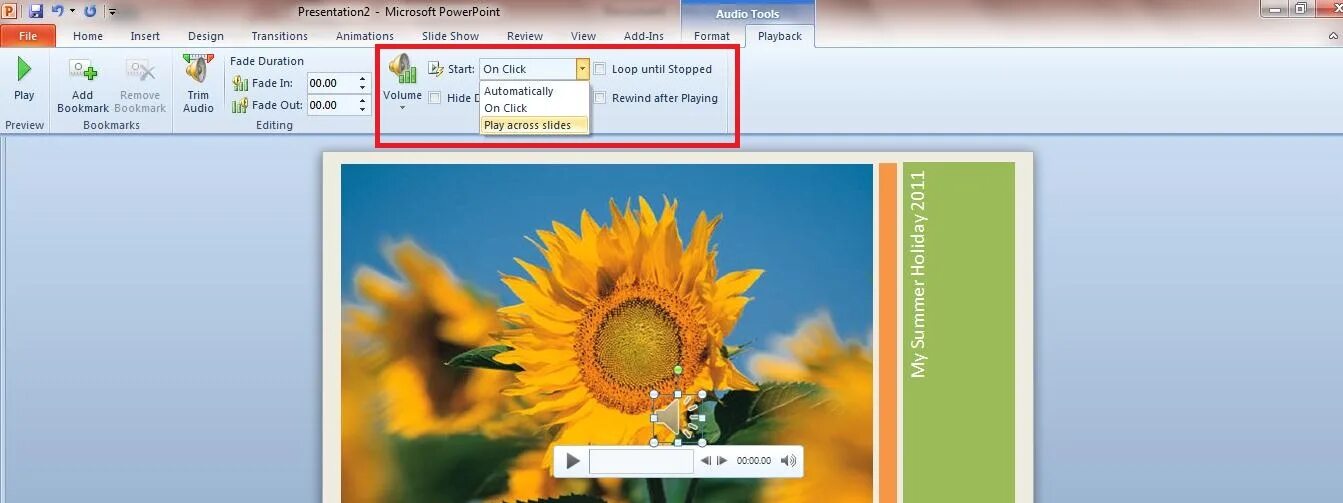The image size is (1343, 503).
Task: Decrease the Fade Out duration with down arrow
Action: tap(360, 110)
